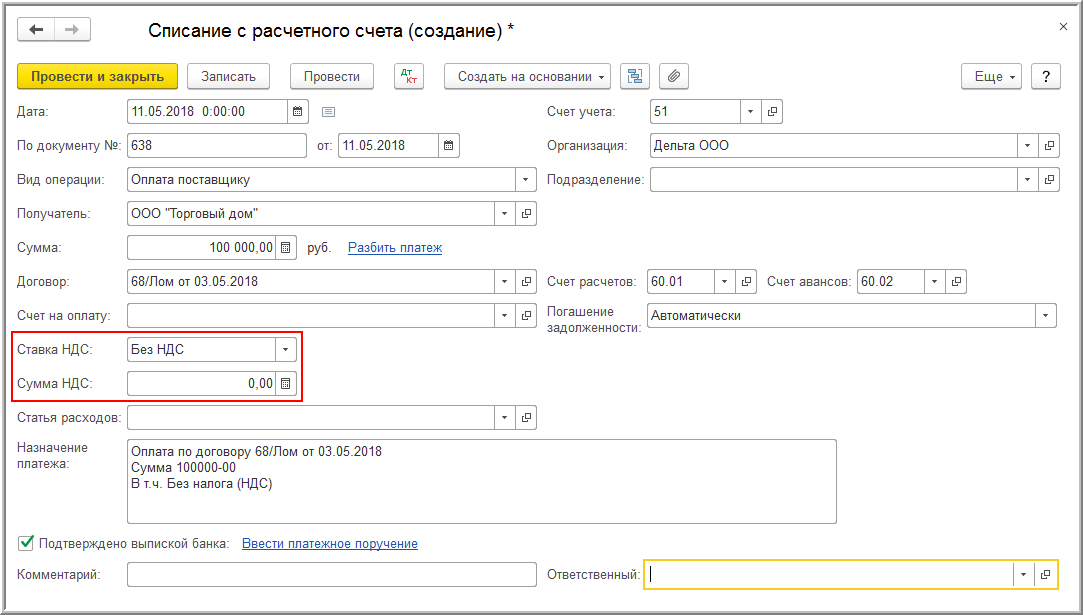Open calculator icon in Сумма НДС field

tap(286, 383)
